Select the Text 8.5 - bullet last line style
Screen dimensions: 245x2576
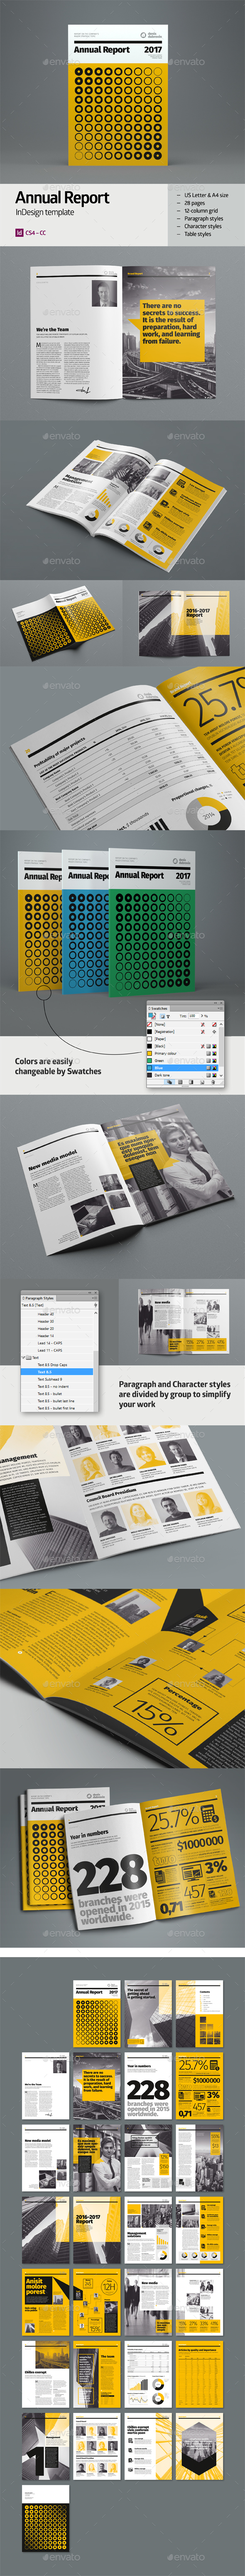click(x=56, y=1401)
